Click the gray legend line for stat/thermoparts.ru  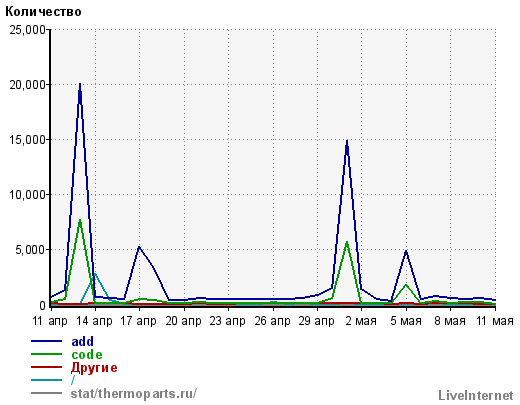coord(46,393)
